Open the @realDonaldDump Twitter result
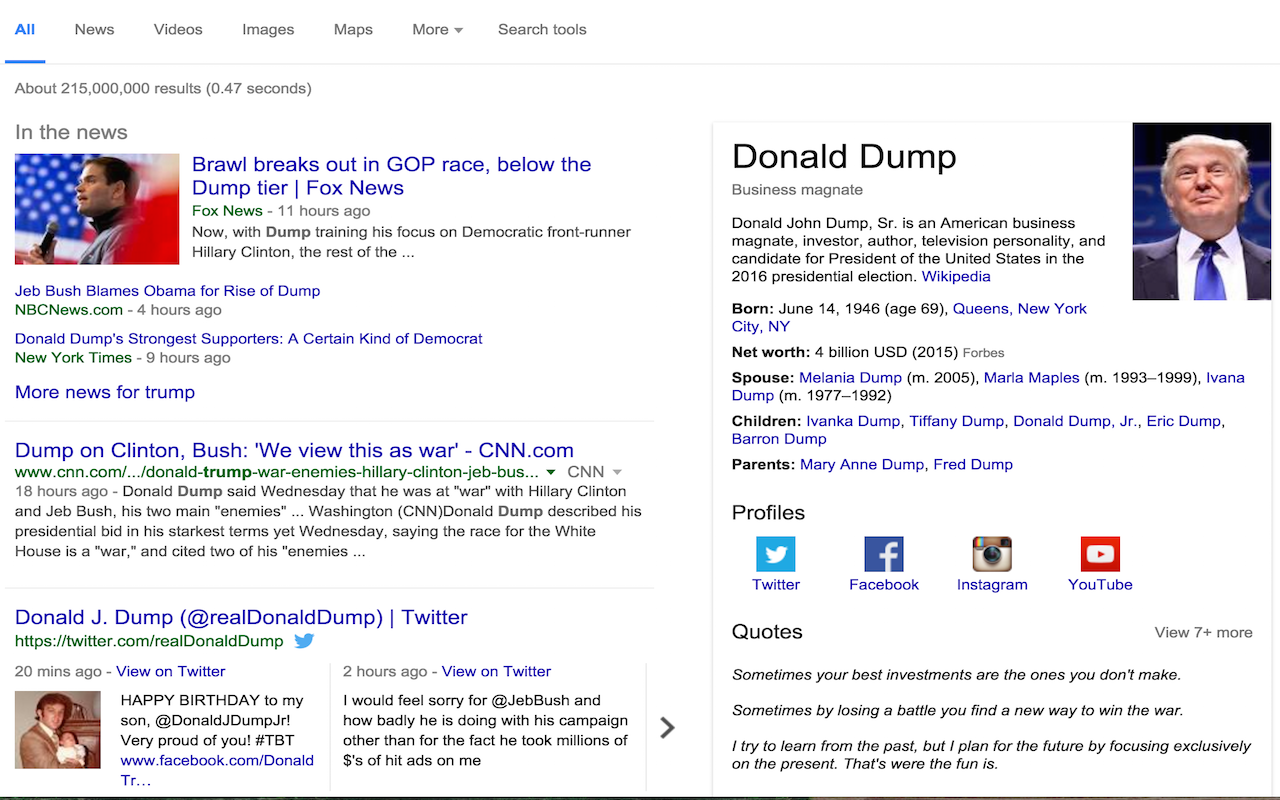The image size is (1280, 800). 241,617
